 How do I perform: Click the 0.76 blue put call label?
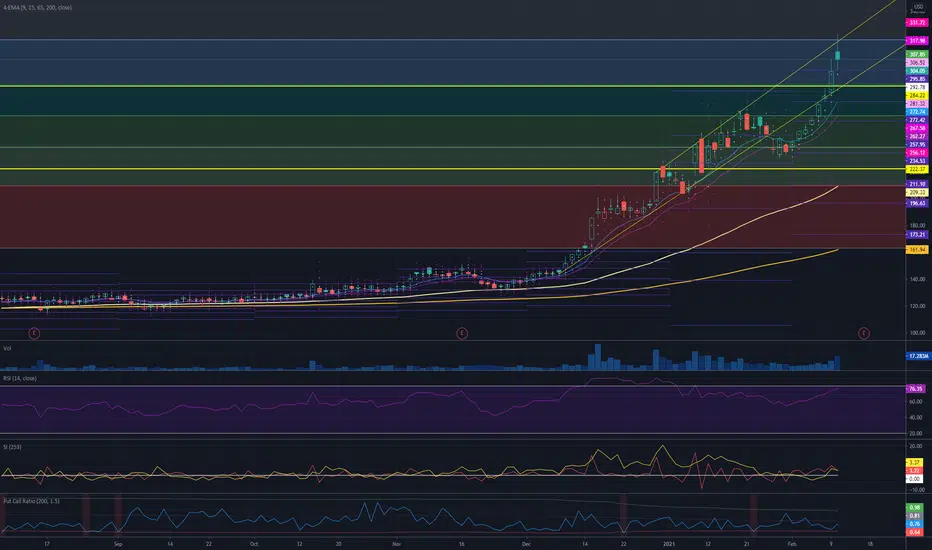point(914,524)
